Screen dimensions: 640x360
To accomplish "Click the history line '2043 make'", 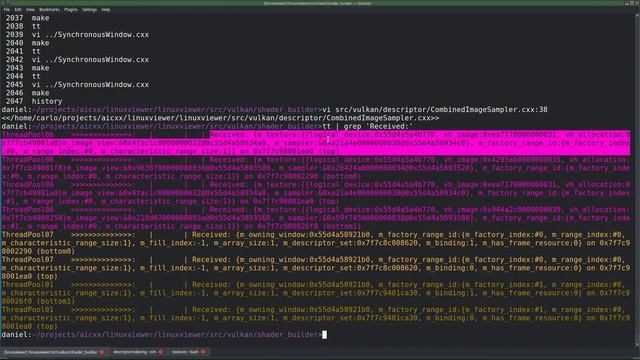I will coord(27,68).
